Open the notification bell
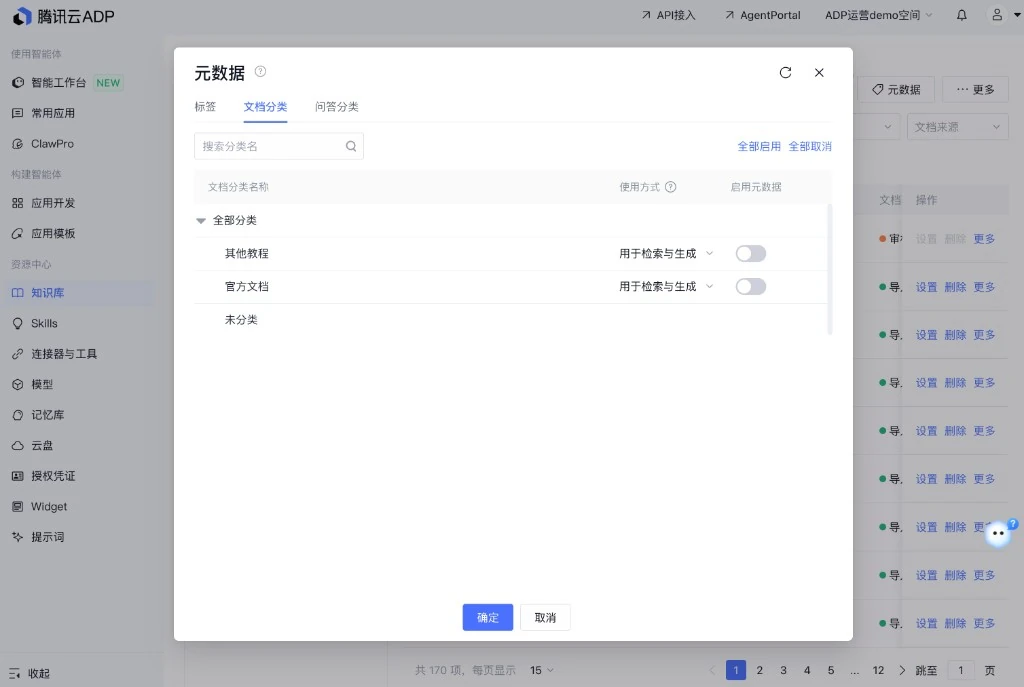Image resolution: width=1024 pixels, height=687 pixels. pos(961,15)
